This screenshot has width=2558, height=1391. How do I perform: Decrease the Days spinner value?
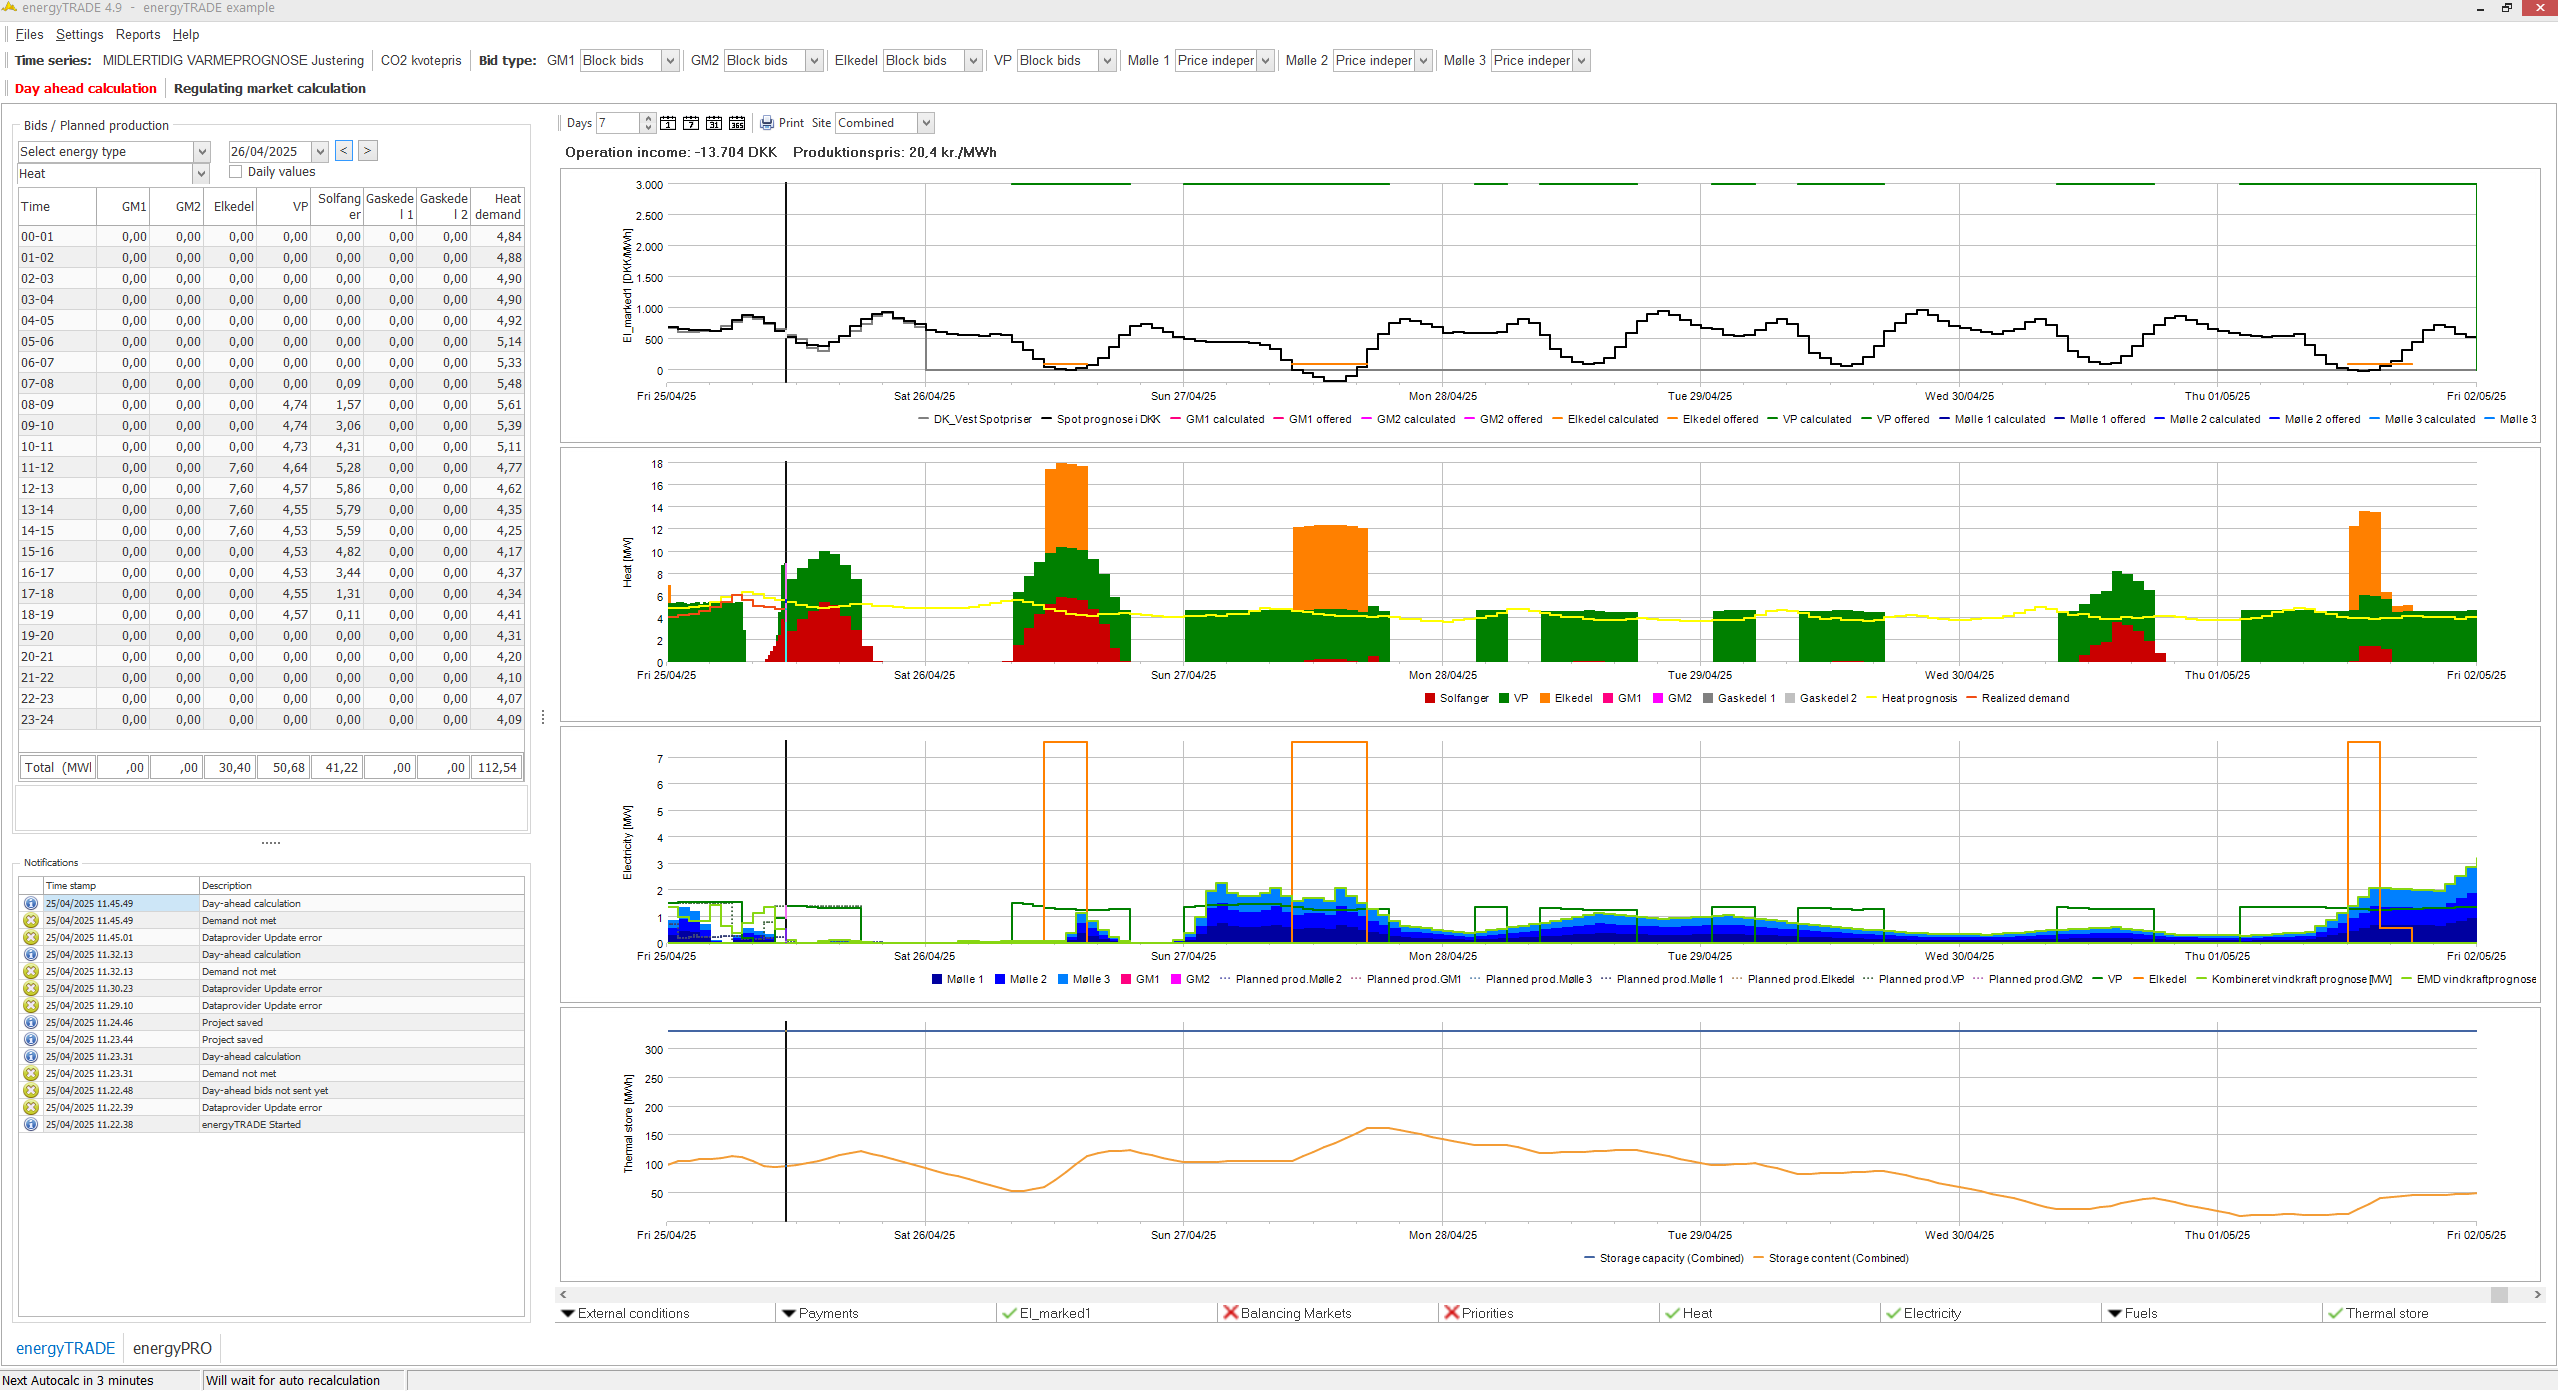click(648, 128)
